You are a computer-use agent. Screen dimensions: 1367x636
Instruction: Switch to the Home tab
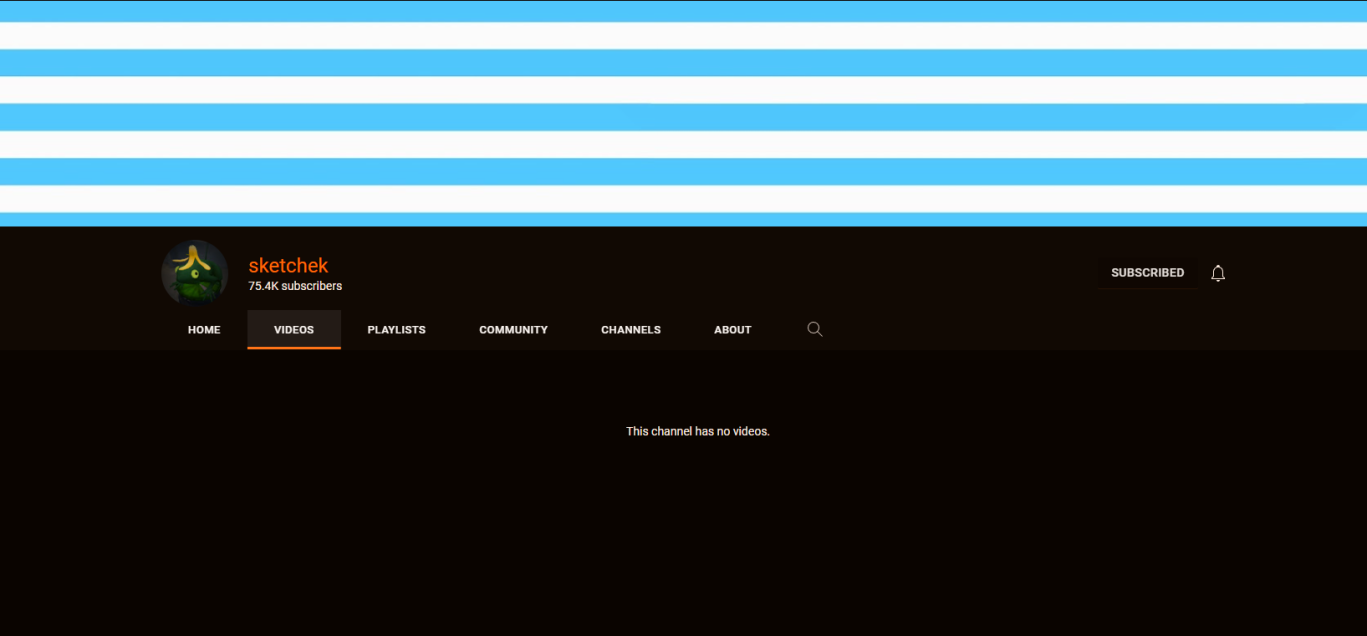204,330
